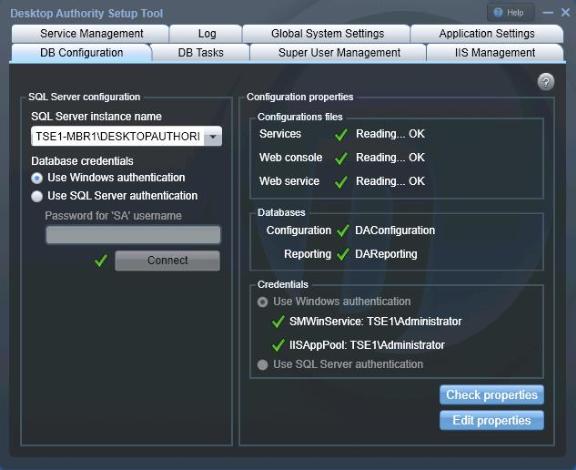This screenshot has width=576, height=470.
Task: Click the DAConfiguration database name
Action: (x=395, y=230)
